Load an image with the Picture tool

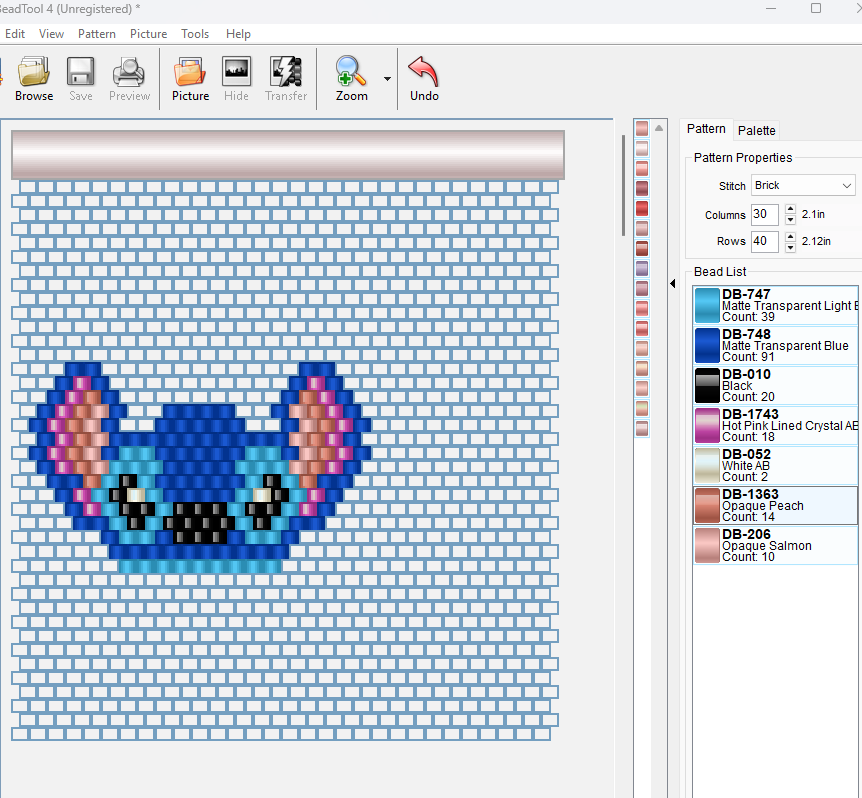coord(190,79)
